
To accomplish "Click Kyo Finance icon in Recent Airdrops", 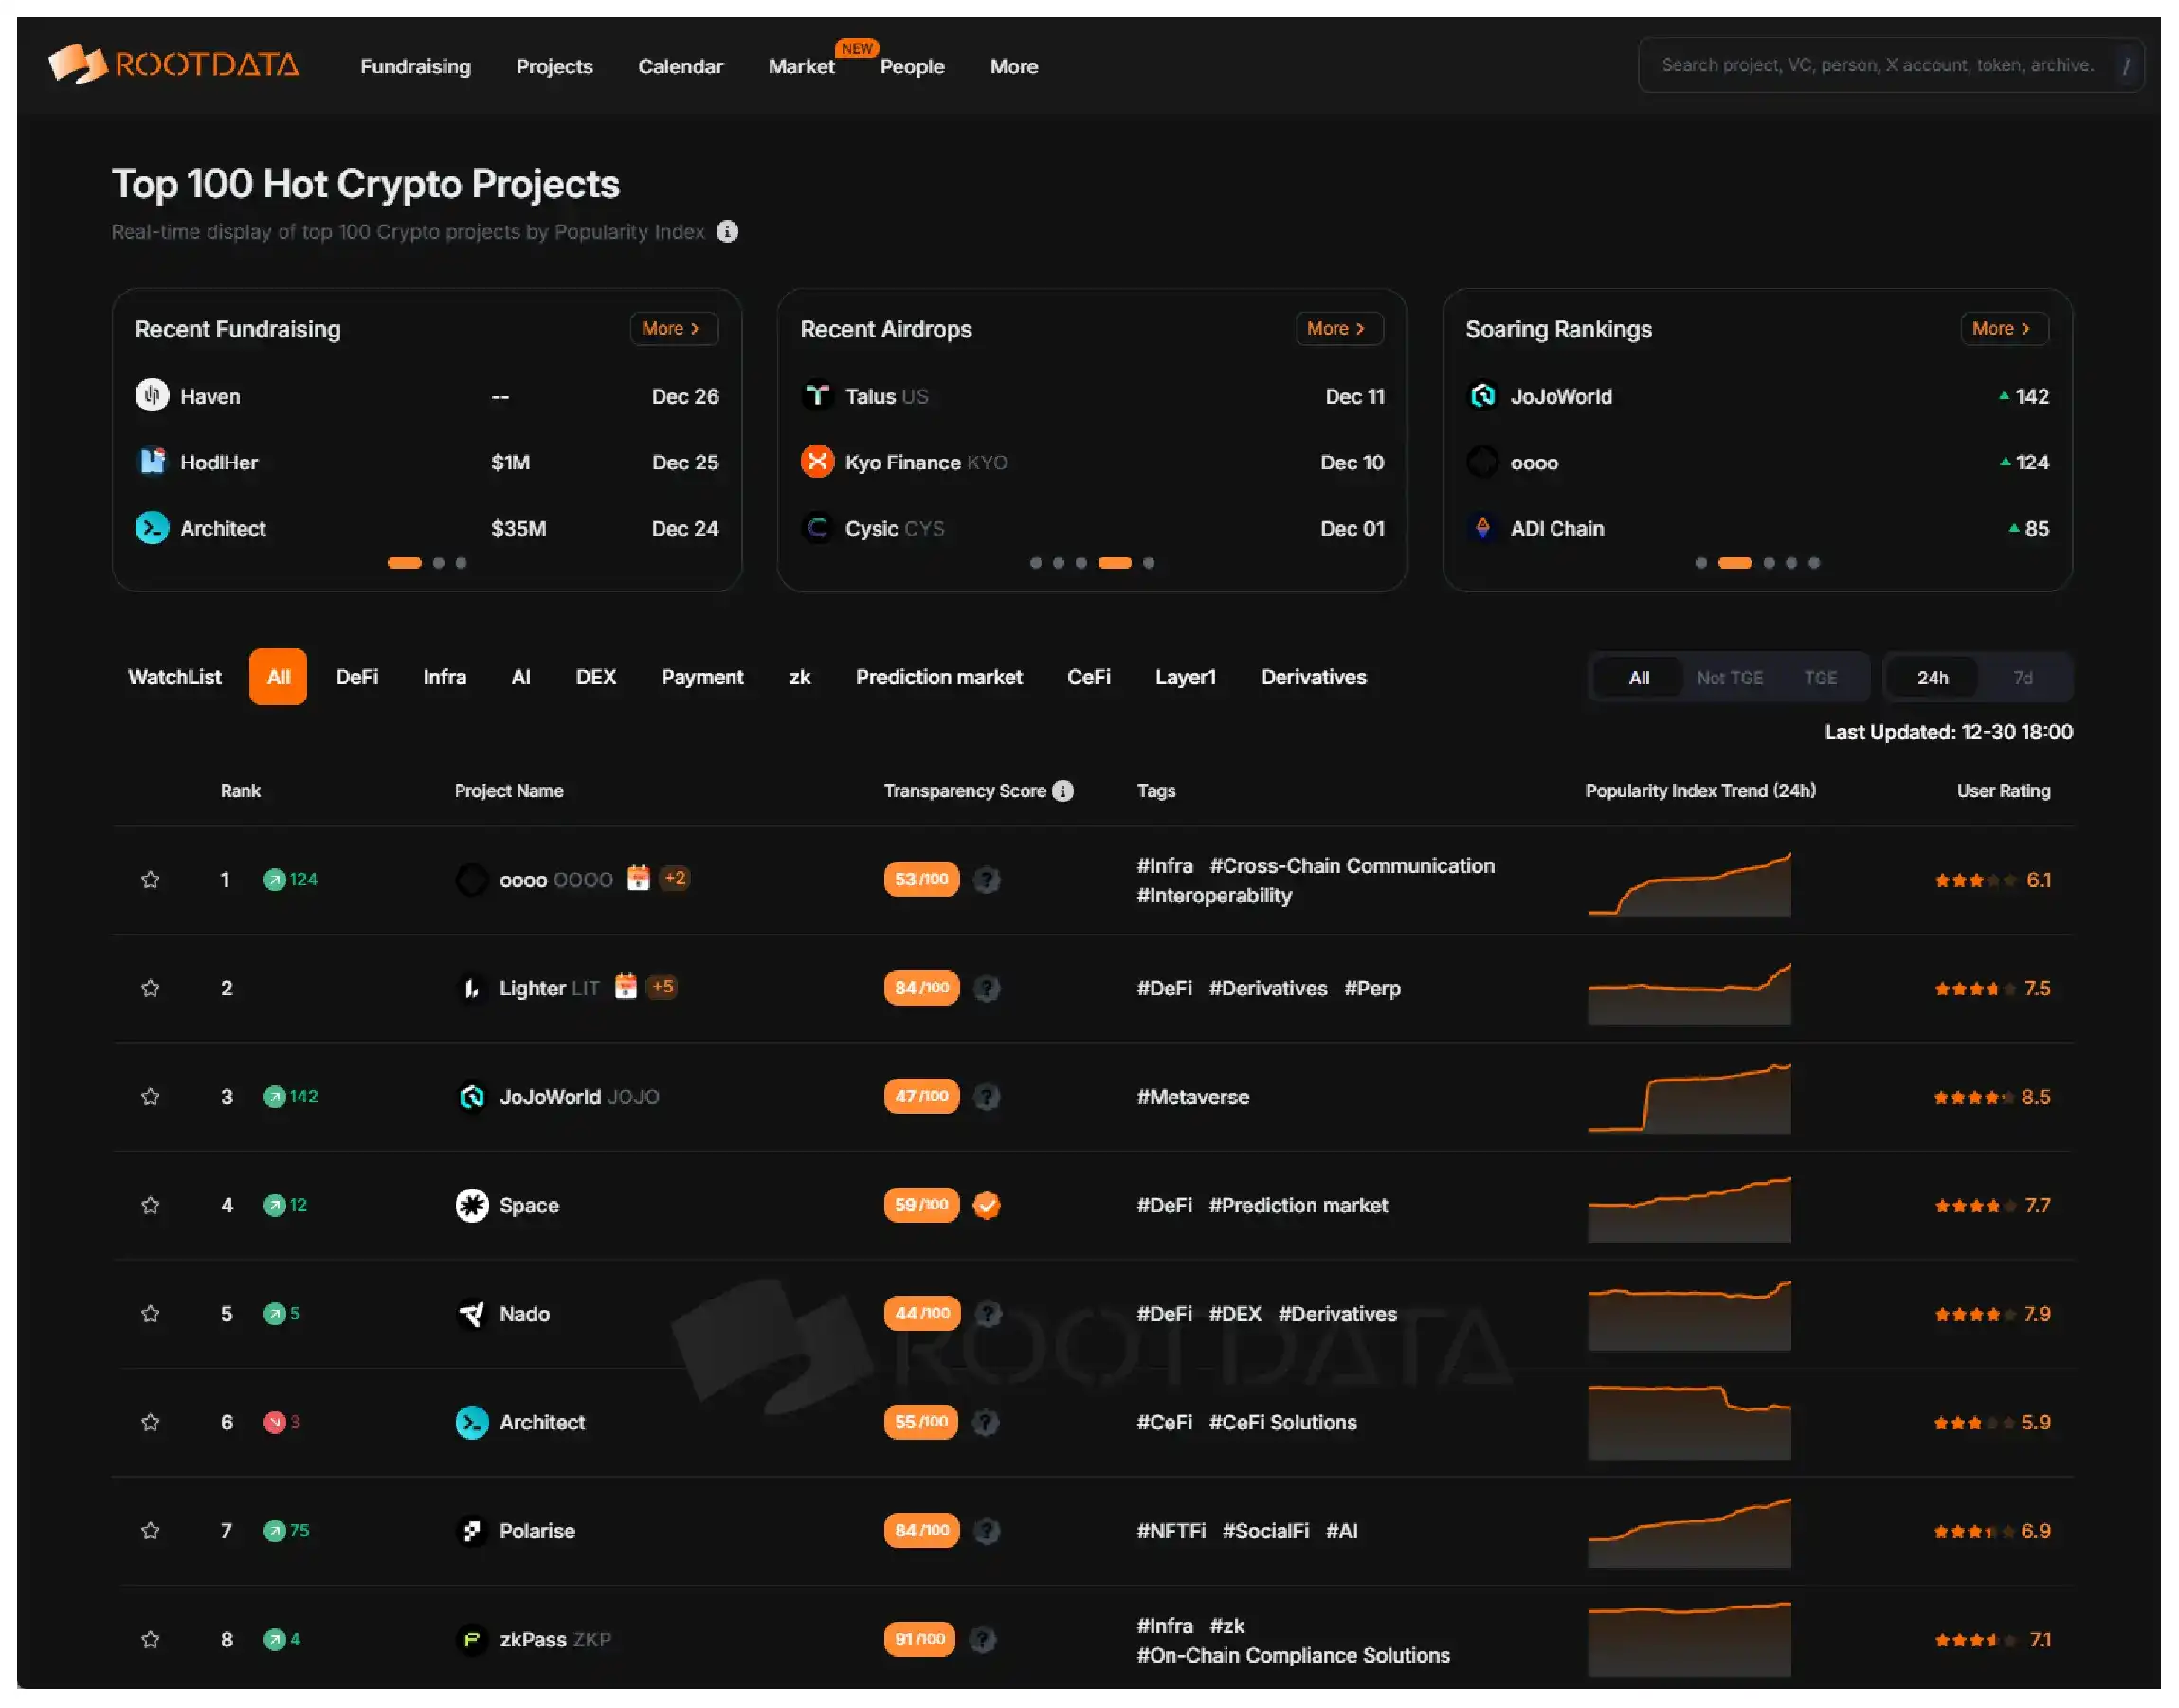I will [x=817, y=462].
